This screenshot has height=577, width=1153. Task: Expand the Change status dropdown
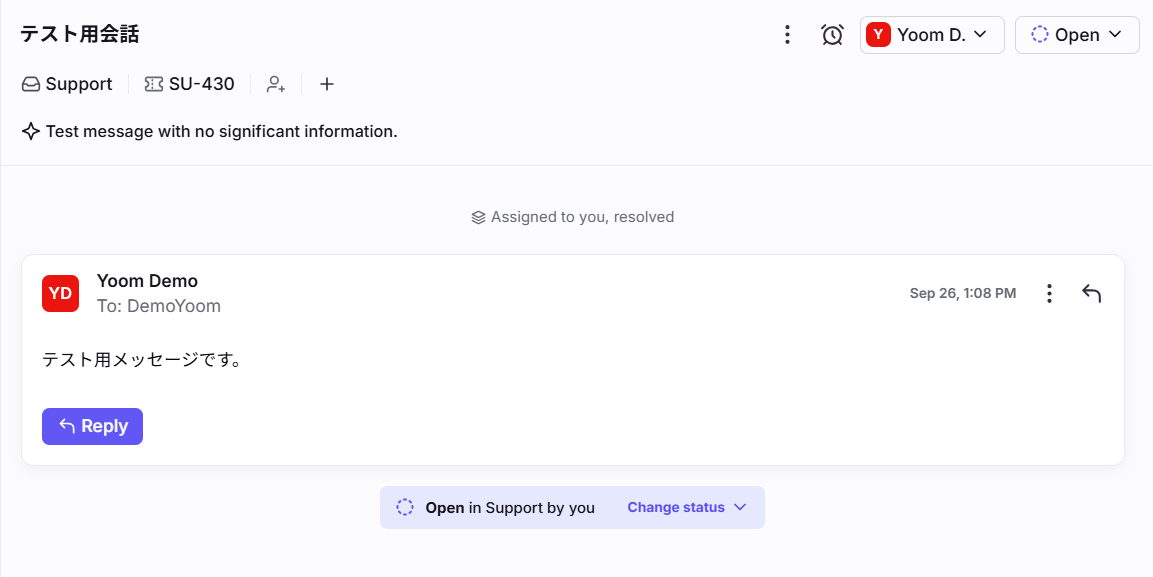click(687, 507)
